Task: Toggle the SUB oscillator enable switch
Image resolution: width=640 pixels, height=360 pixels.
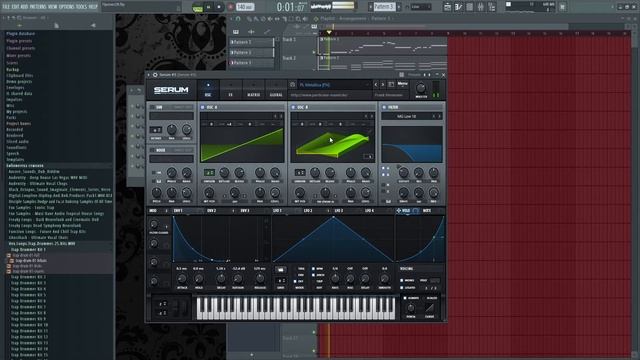Action: [152, 107]
